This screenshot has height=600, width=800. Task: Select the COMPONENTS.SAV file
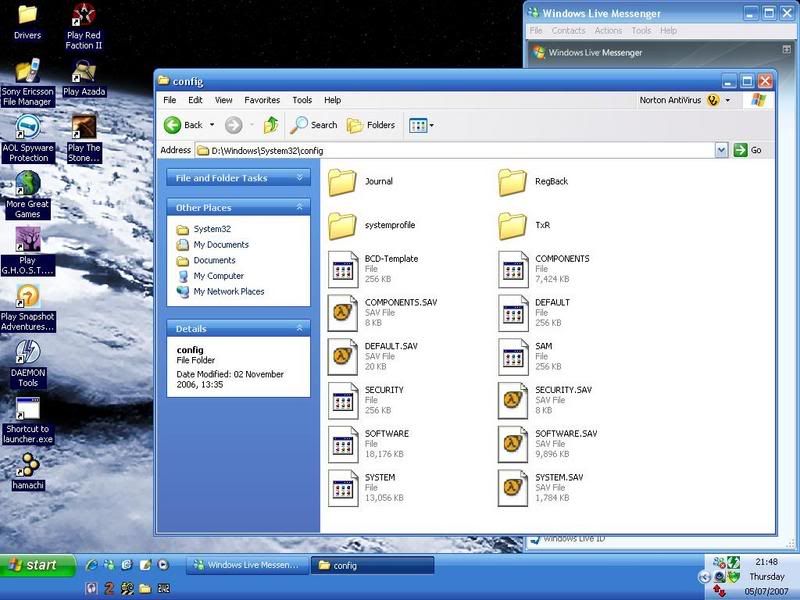tap(383, 313)
